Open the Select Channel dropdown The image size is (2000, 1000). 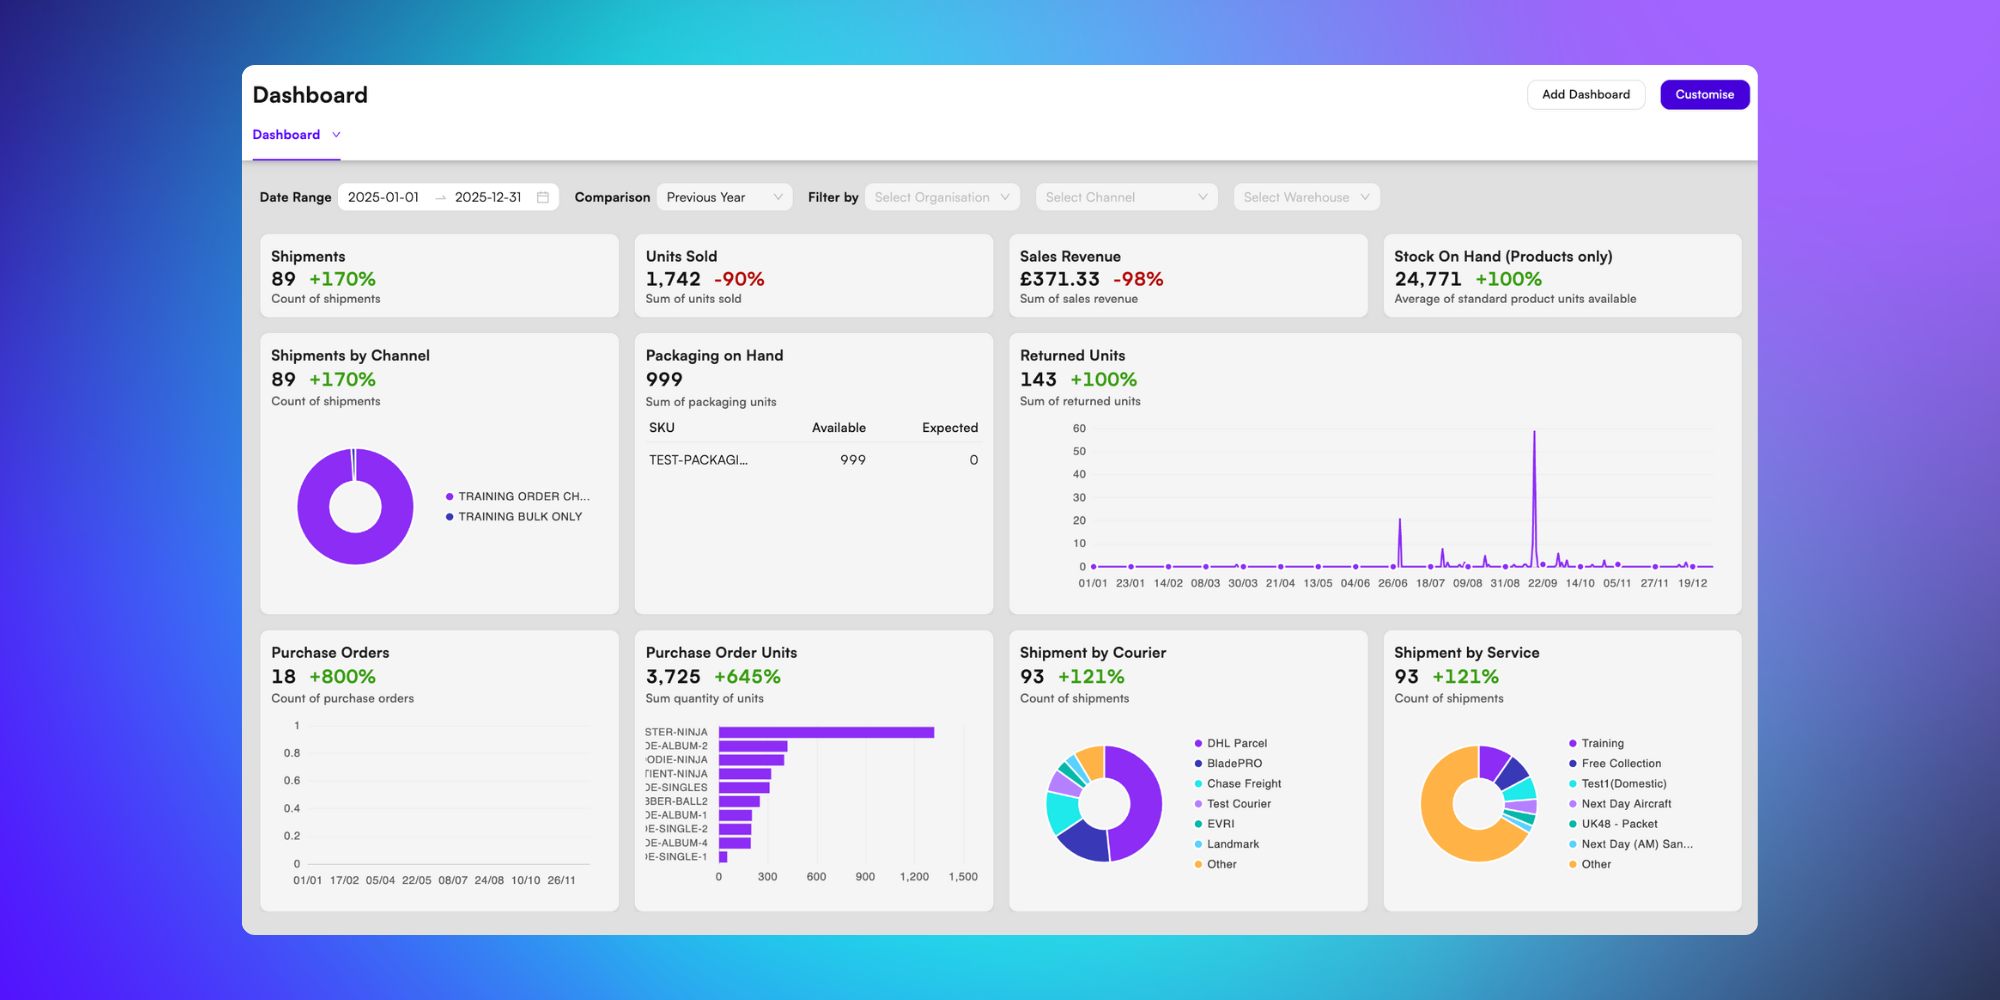(x=1126, y=197)
